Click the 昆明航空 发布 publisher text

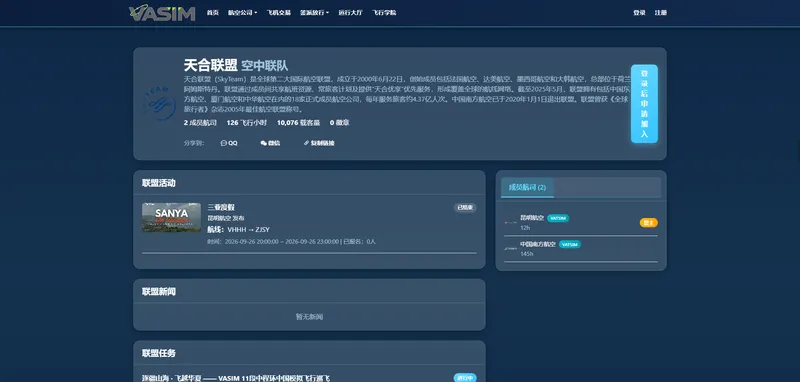point(226,218)
